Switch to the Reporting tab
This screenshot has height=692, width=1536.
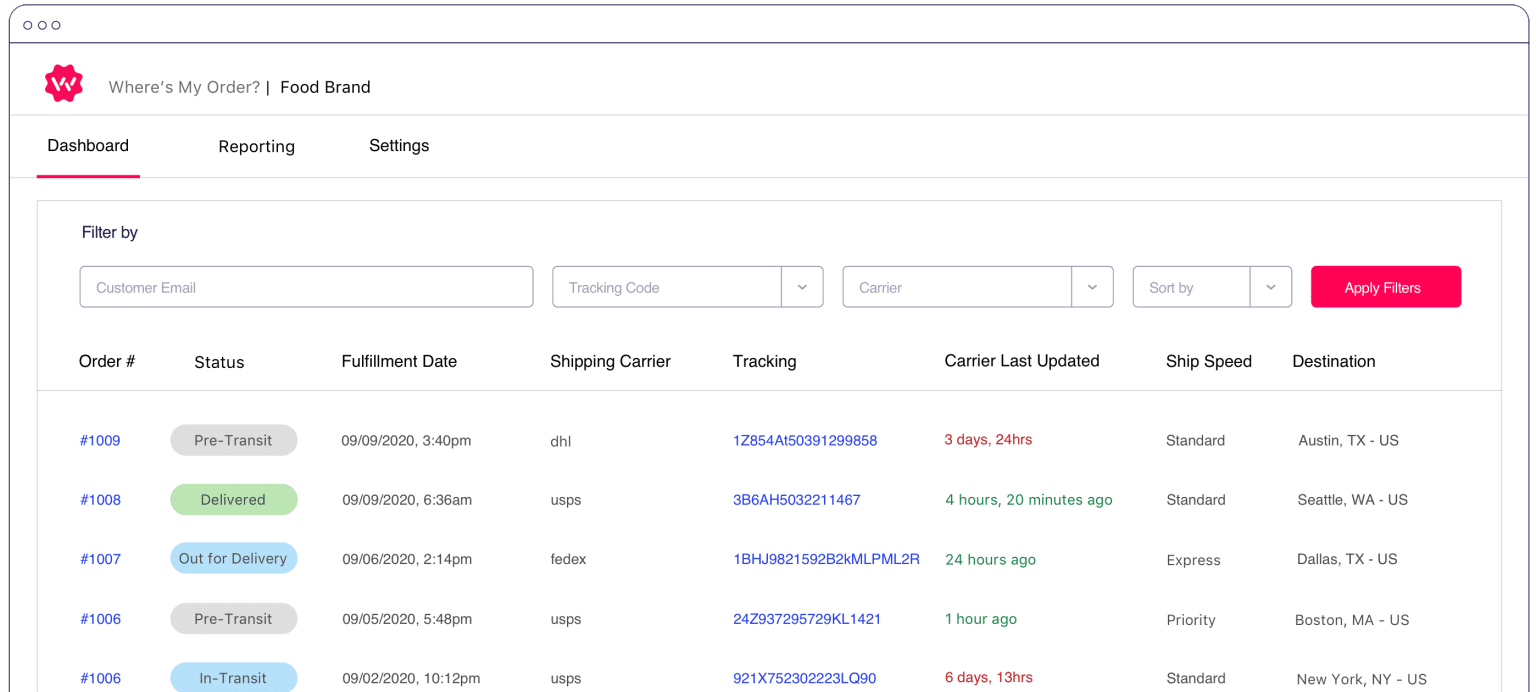[256, 147]
